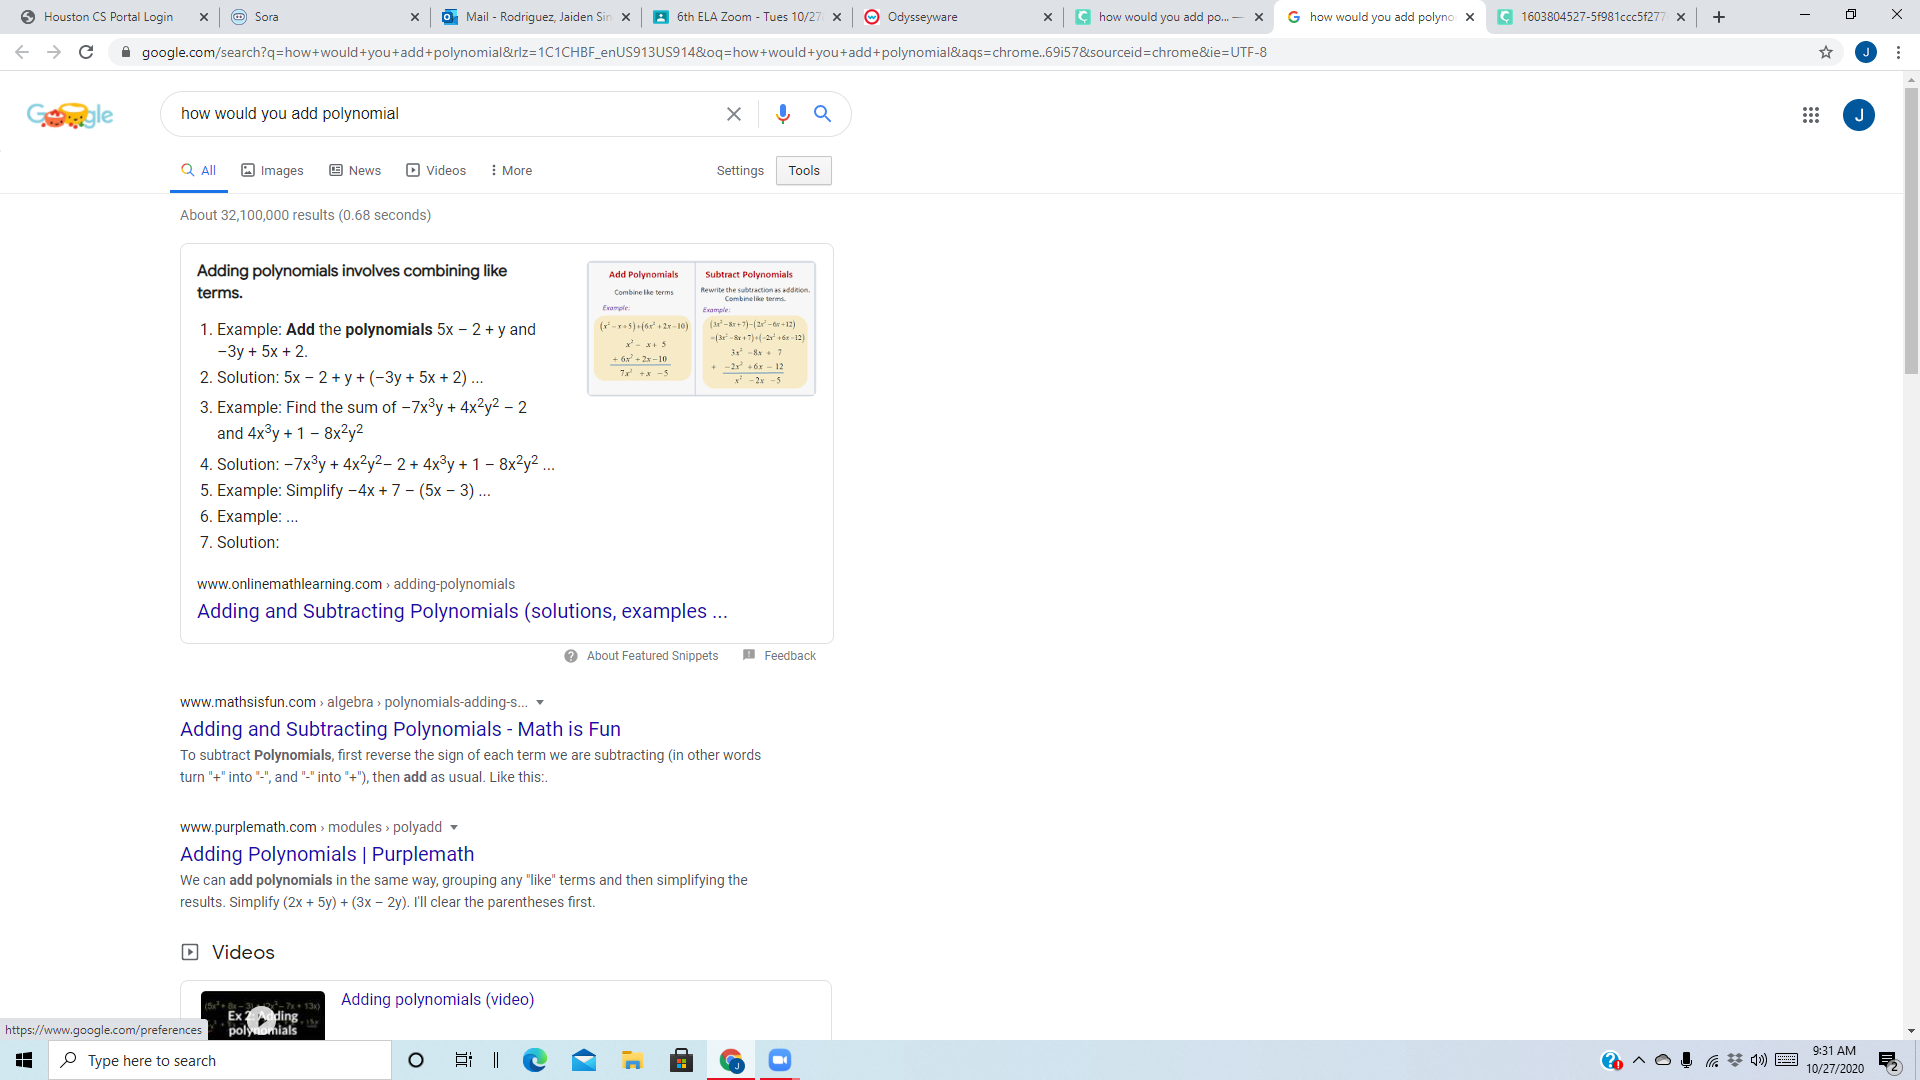Reload the page using refresh icon
1920x1080 pixels.
coord(86,52)
